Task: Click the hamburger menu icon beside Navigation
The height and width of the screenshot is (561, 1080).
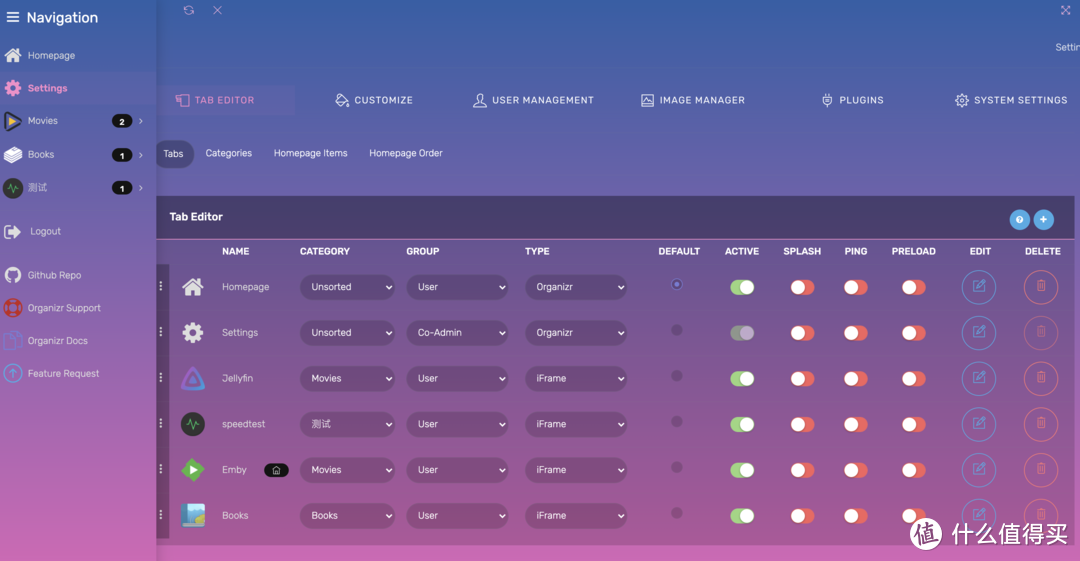Action: tap(13, 18)
